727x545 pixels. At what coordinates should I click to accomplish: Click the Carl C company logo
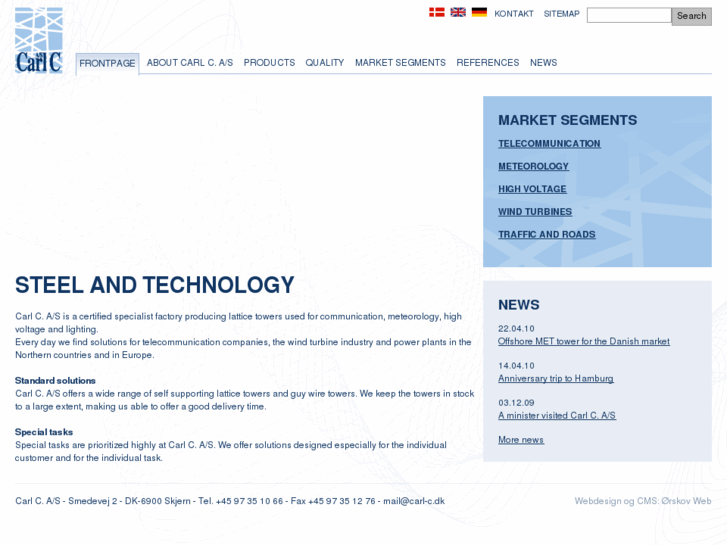38,41
